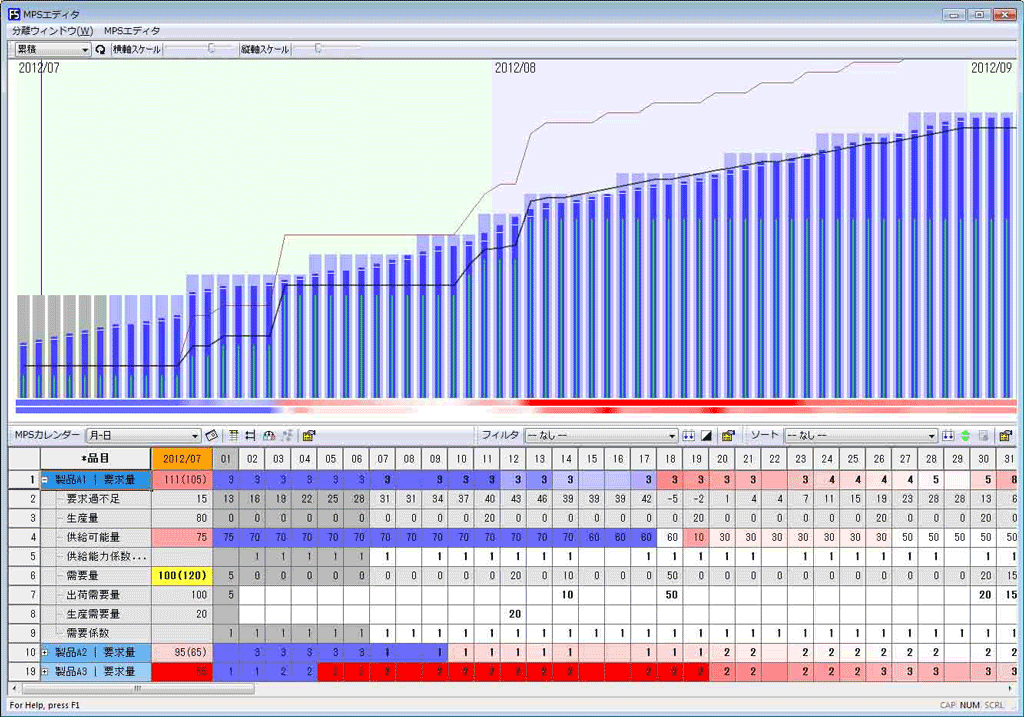This screenshot has height=717, width=1024.
Task: Click the 需要係数 row label
Action: coord(88,633)
